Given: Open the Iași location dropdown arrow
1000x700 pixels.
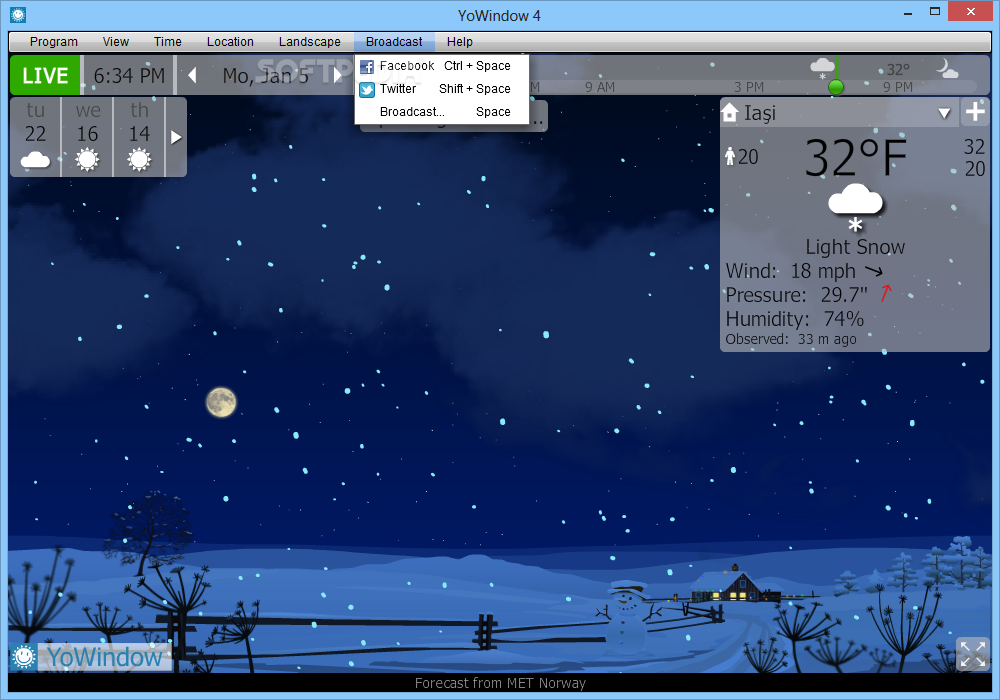Looking at the screenshot, I should [x=945, y=113].
